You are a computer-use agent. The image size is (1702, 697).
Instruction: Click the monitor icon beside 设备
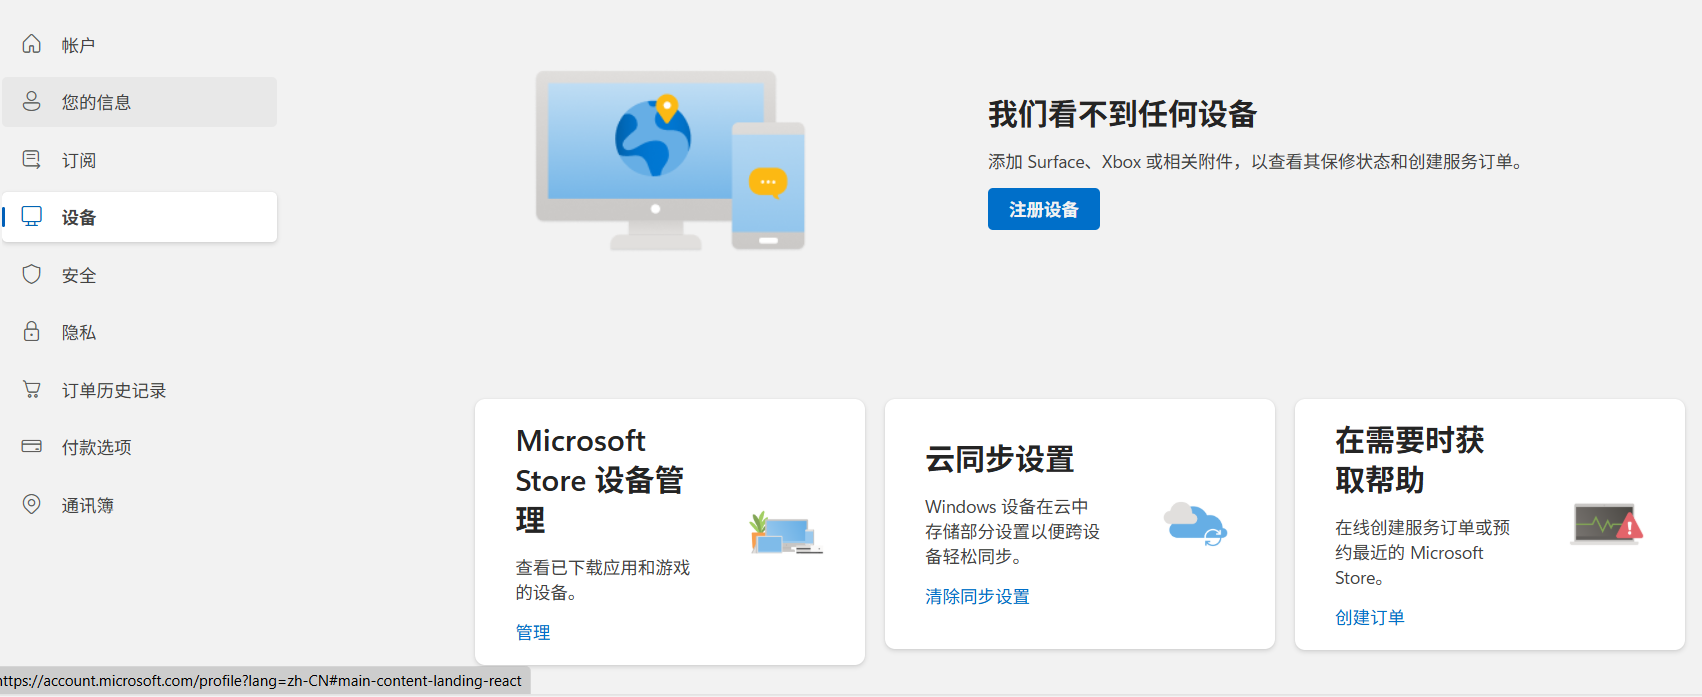point(32,216)
